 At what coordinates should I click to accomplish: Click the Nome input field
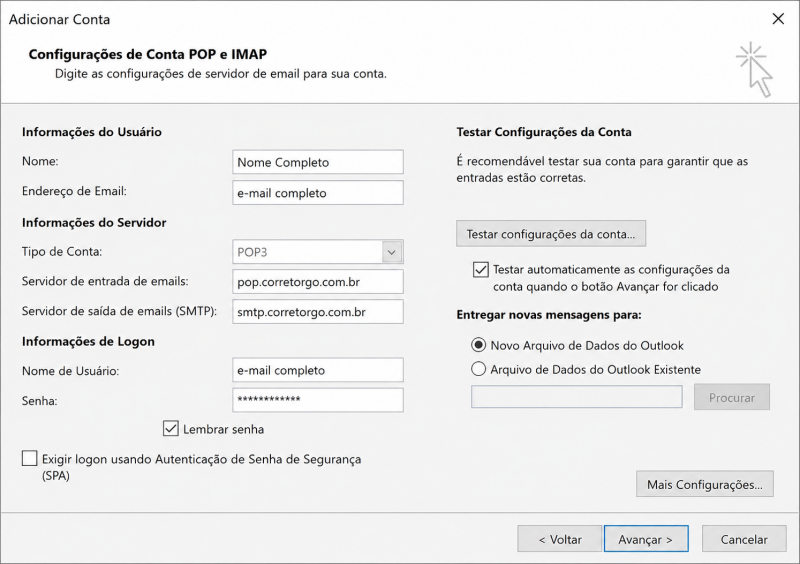point(317,162)
